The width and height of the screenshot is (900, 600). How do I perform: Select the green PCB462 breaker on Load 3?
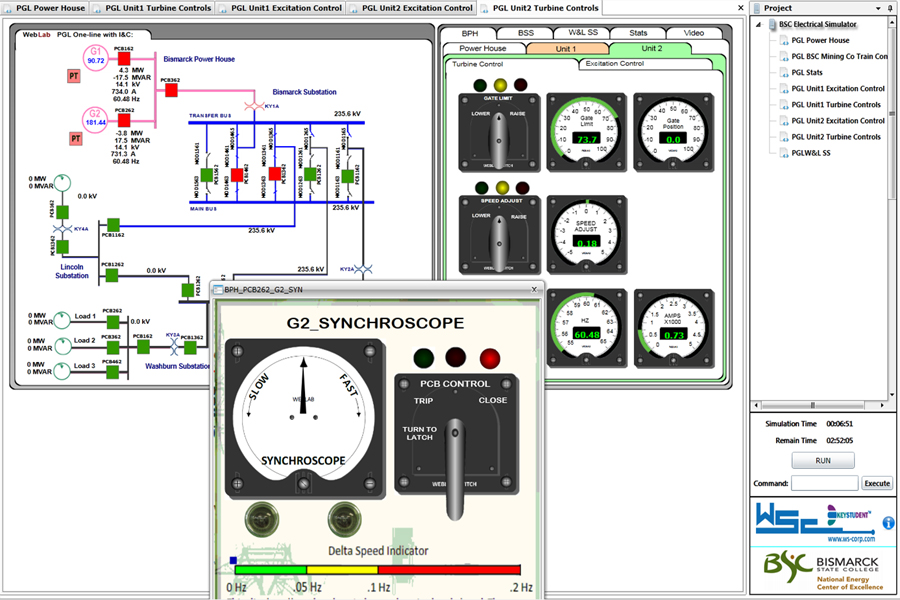click(x=112, y=371)
